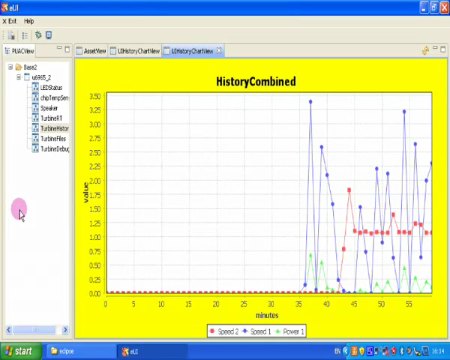450x360 pixels.
Task: Switch to the AssetView tab
Action: (x=91, y=51)
